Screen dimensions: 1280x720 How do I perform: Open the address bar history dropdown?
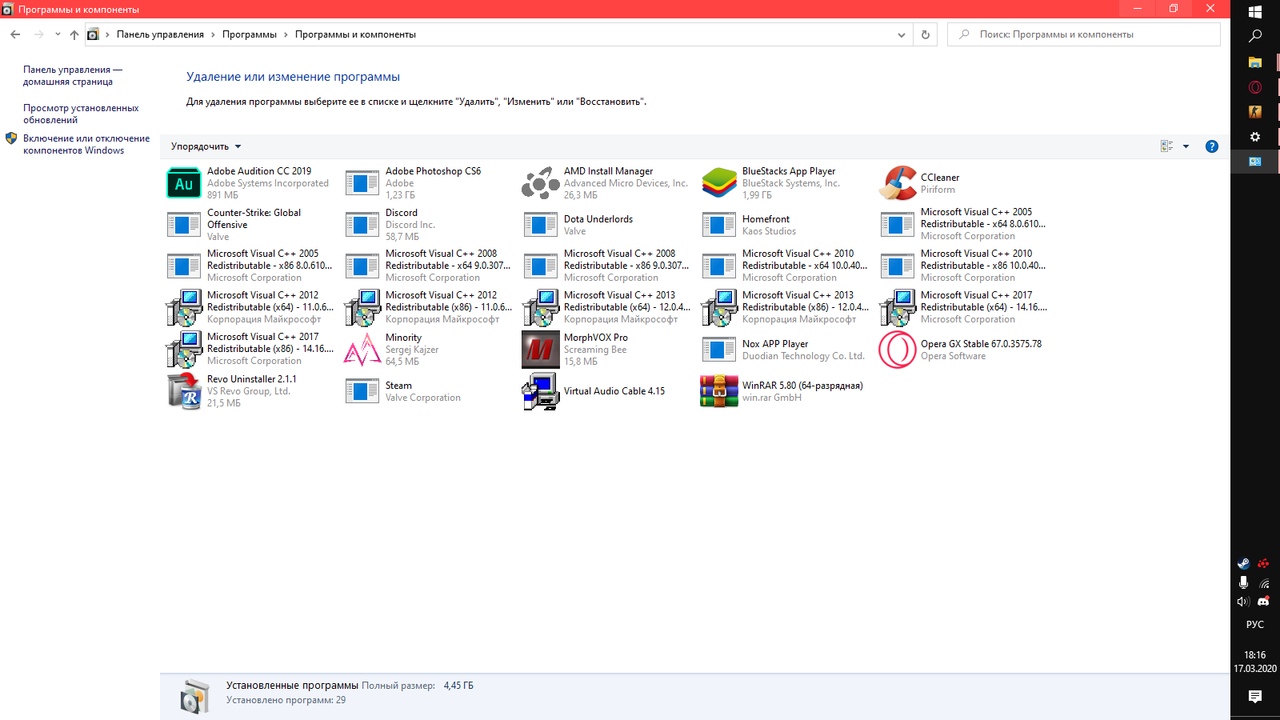902,34
